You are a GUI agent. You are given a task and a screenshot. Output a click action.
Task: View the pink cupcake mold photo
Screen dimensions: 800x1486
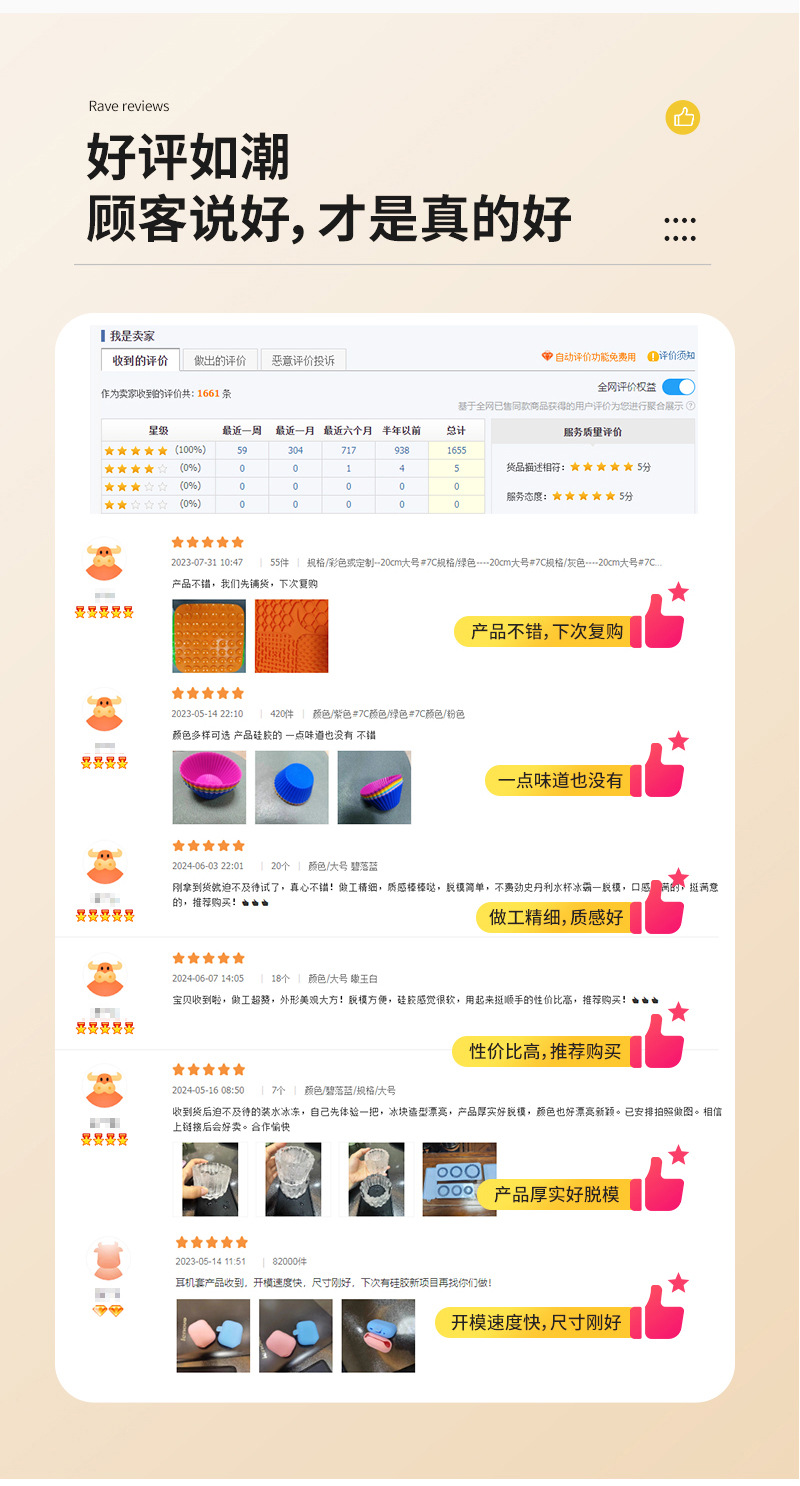click(209, 788)
